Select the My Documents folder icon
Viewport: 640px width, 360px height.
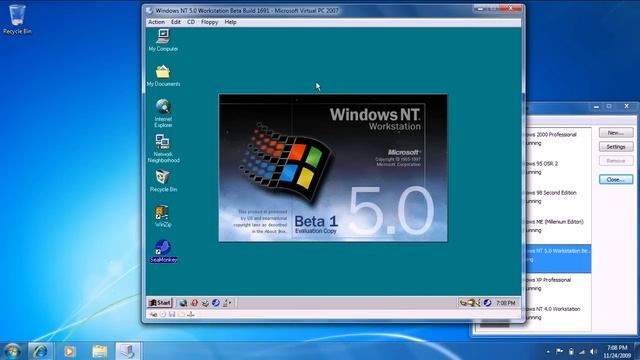tap(163, 76)
